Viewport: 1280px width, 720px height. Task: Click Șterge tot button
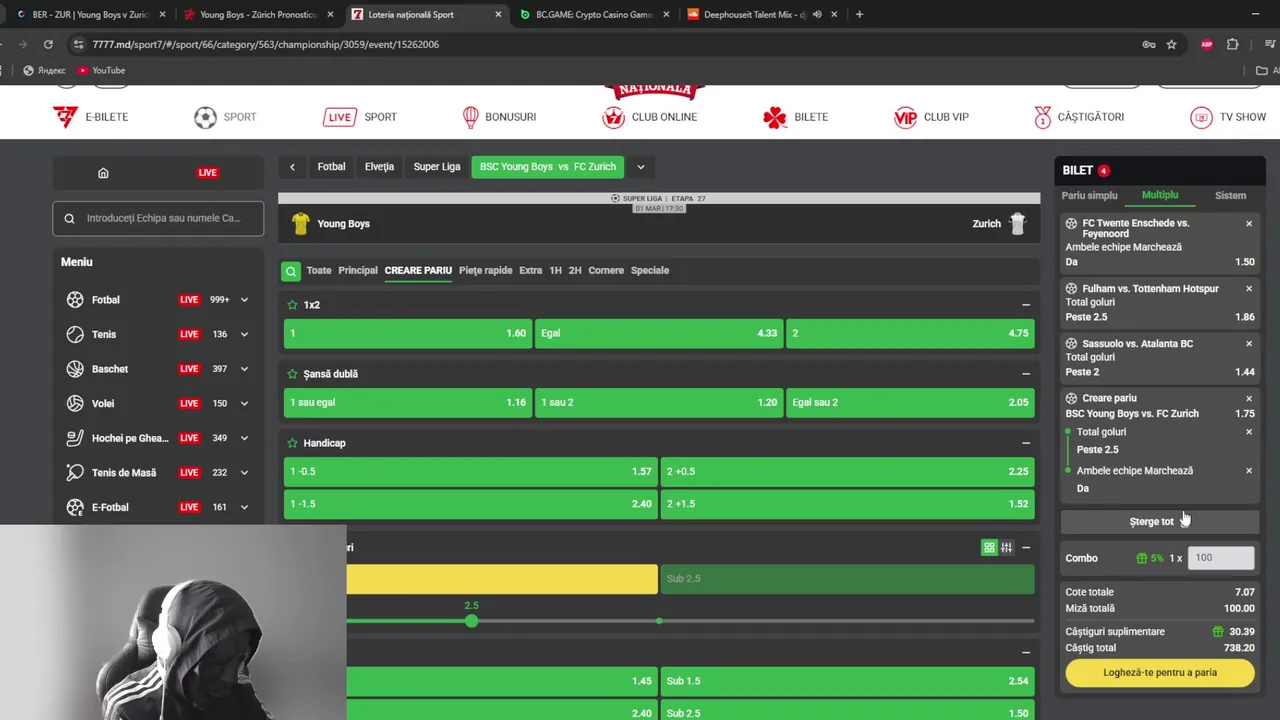tap(1160, 522)
